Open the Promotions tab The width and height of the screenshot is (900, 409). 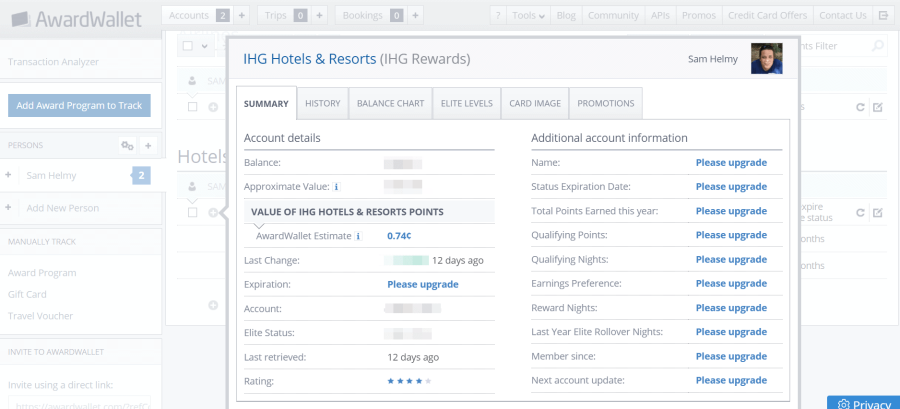[x=606, y=103]
